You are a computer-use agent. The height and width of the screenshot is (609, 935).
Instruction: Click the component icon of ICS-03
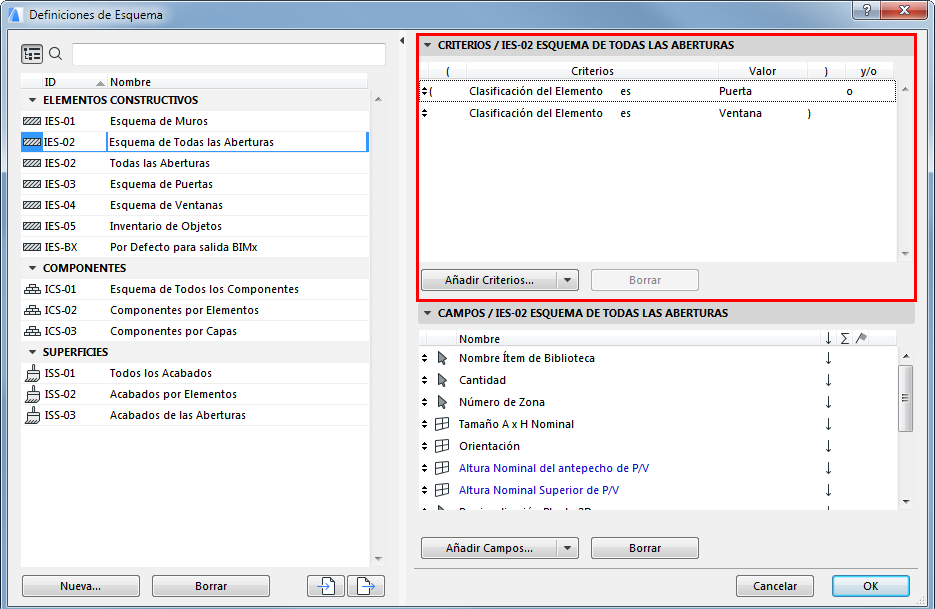[x=32, y=331]
